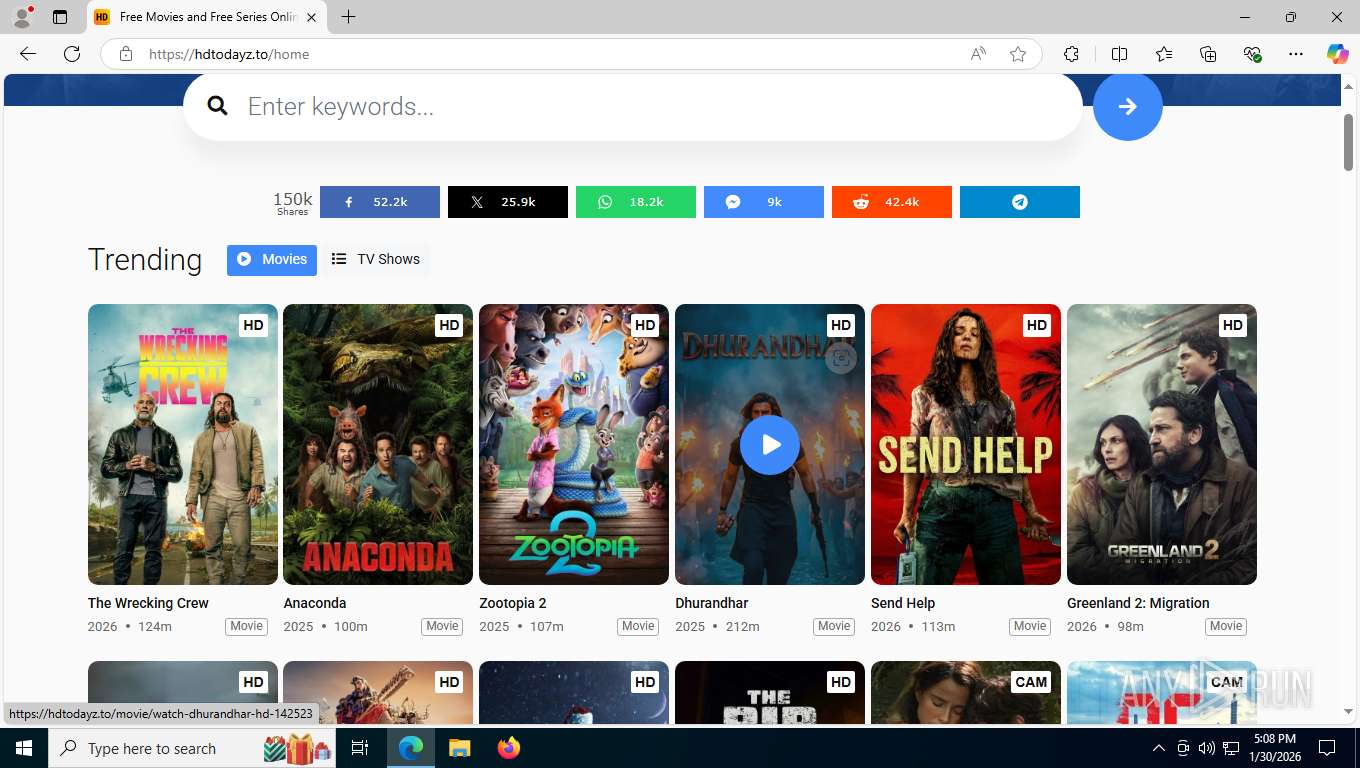This screenshot has height=768, width=1360.
Task: Click The Wrecking Crew title link
Action: (148, 603)
